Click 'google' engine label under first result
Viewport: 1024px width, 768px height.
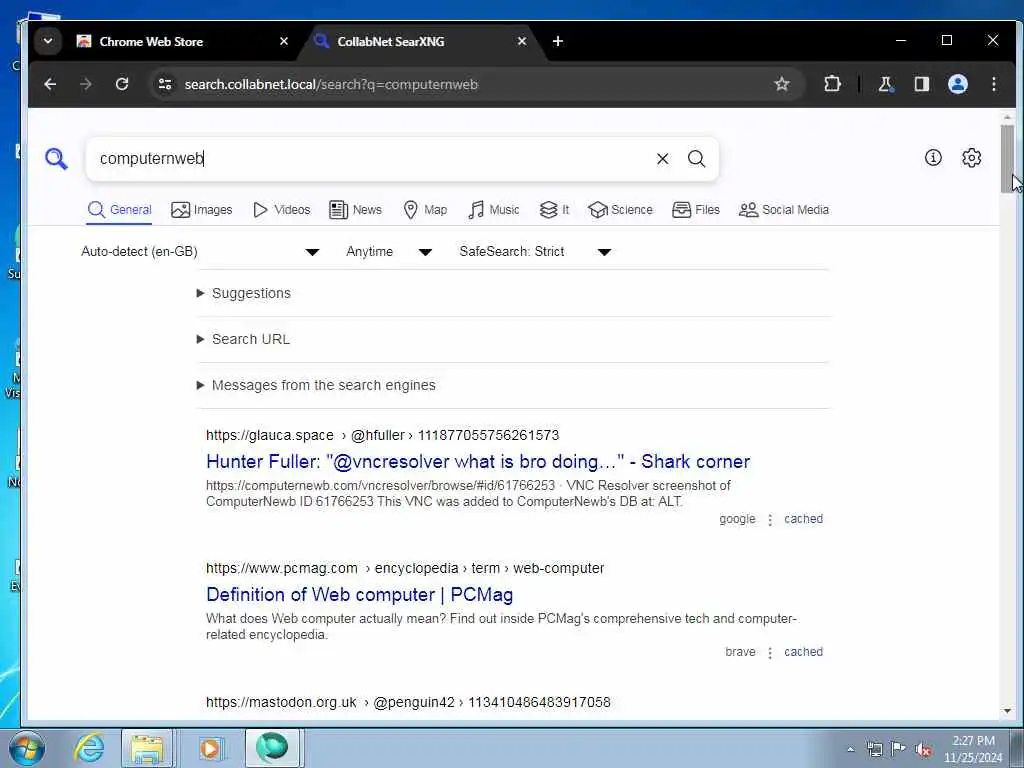(737, 519)
